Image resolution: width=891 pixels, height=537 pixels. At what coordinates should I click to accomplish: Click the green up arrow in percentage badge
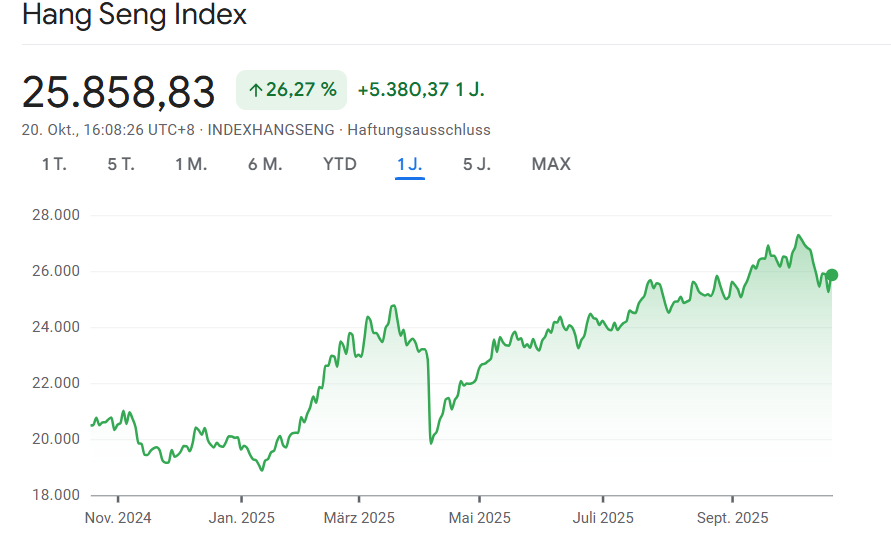coord(255,90)
